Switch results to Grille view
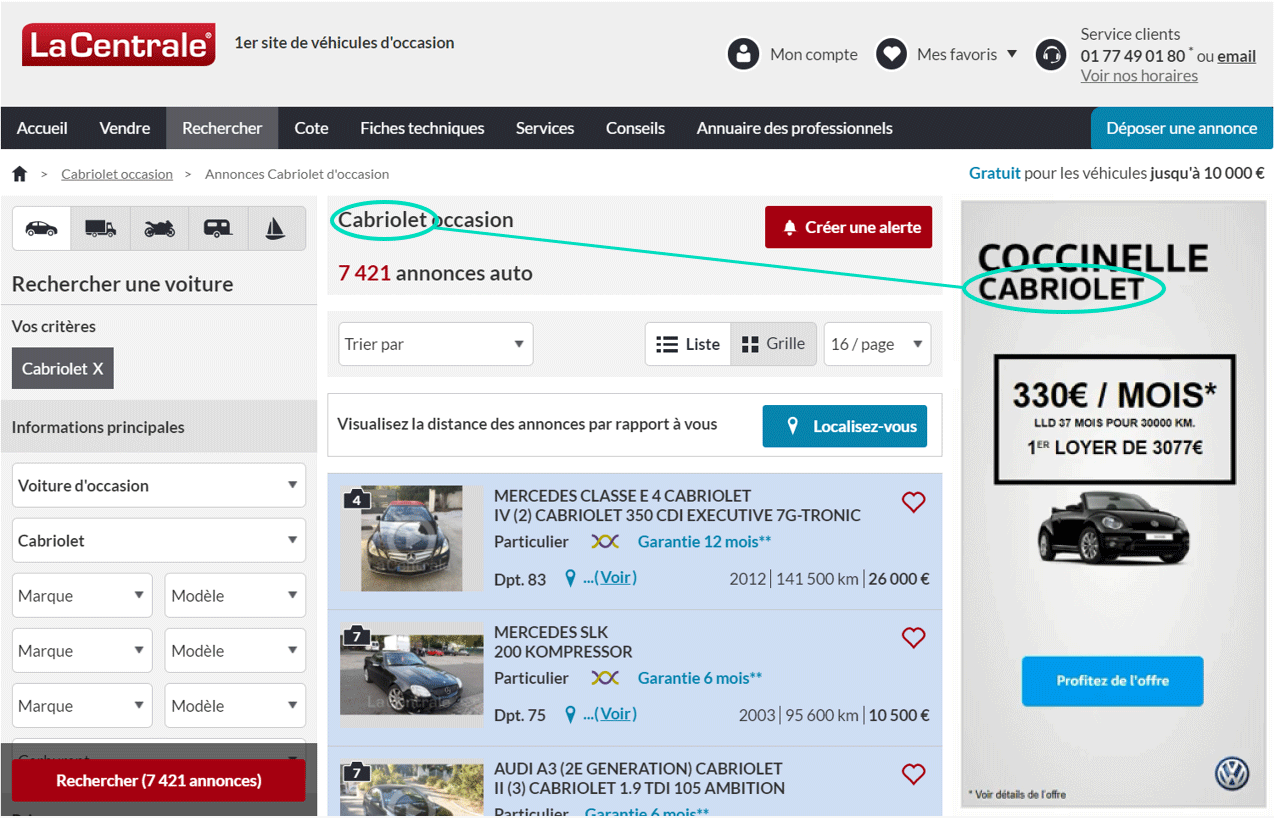This screenshot has width=1274, height=818. click(774, 344)
